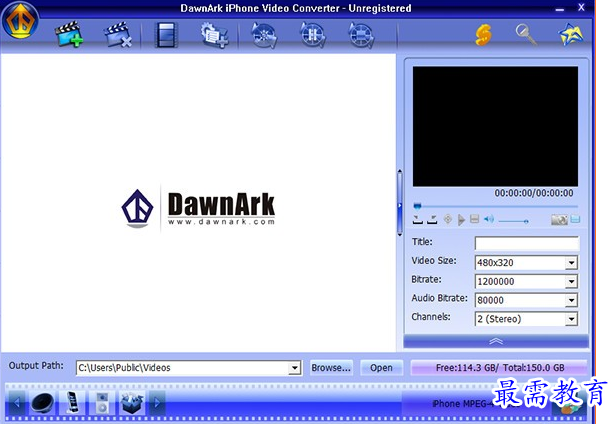Click the gold dollar buy icon
This screenshot has height=424, width=616.
pos(484,35)
